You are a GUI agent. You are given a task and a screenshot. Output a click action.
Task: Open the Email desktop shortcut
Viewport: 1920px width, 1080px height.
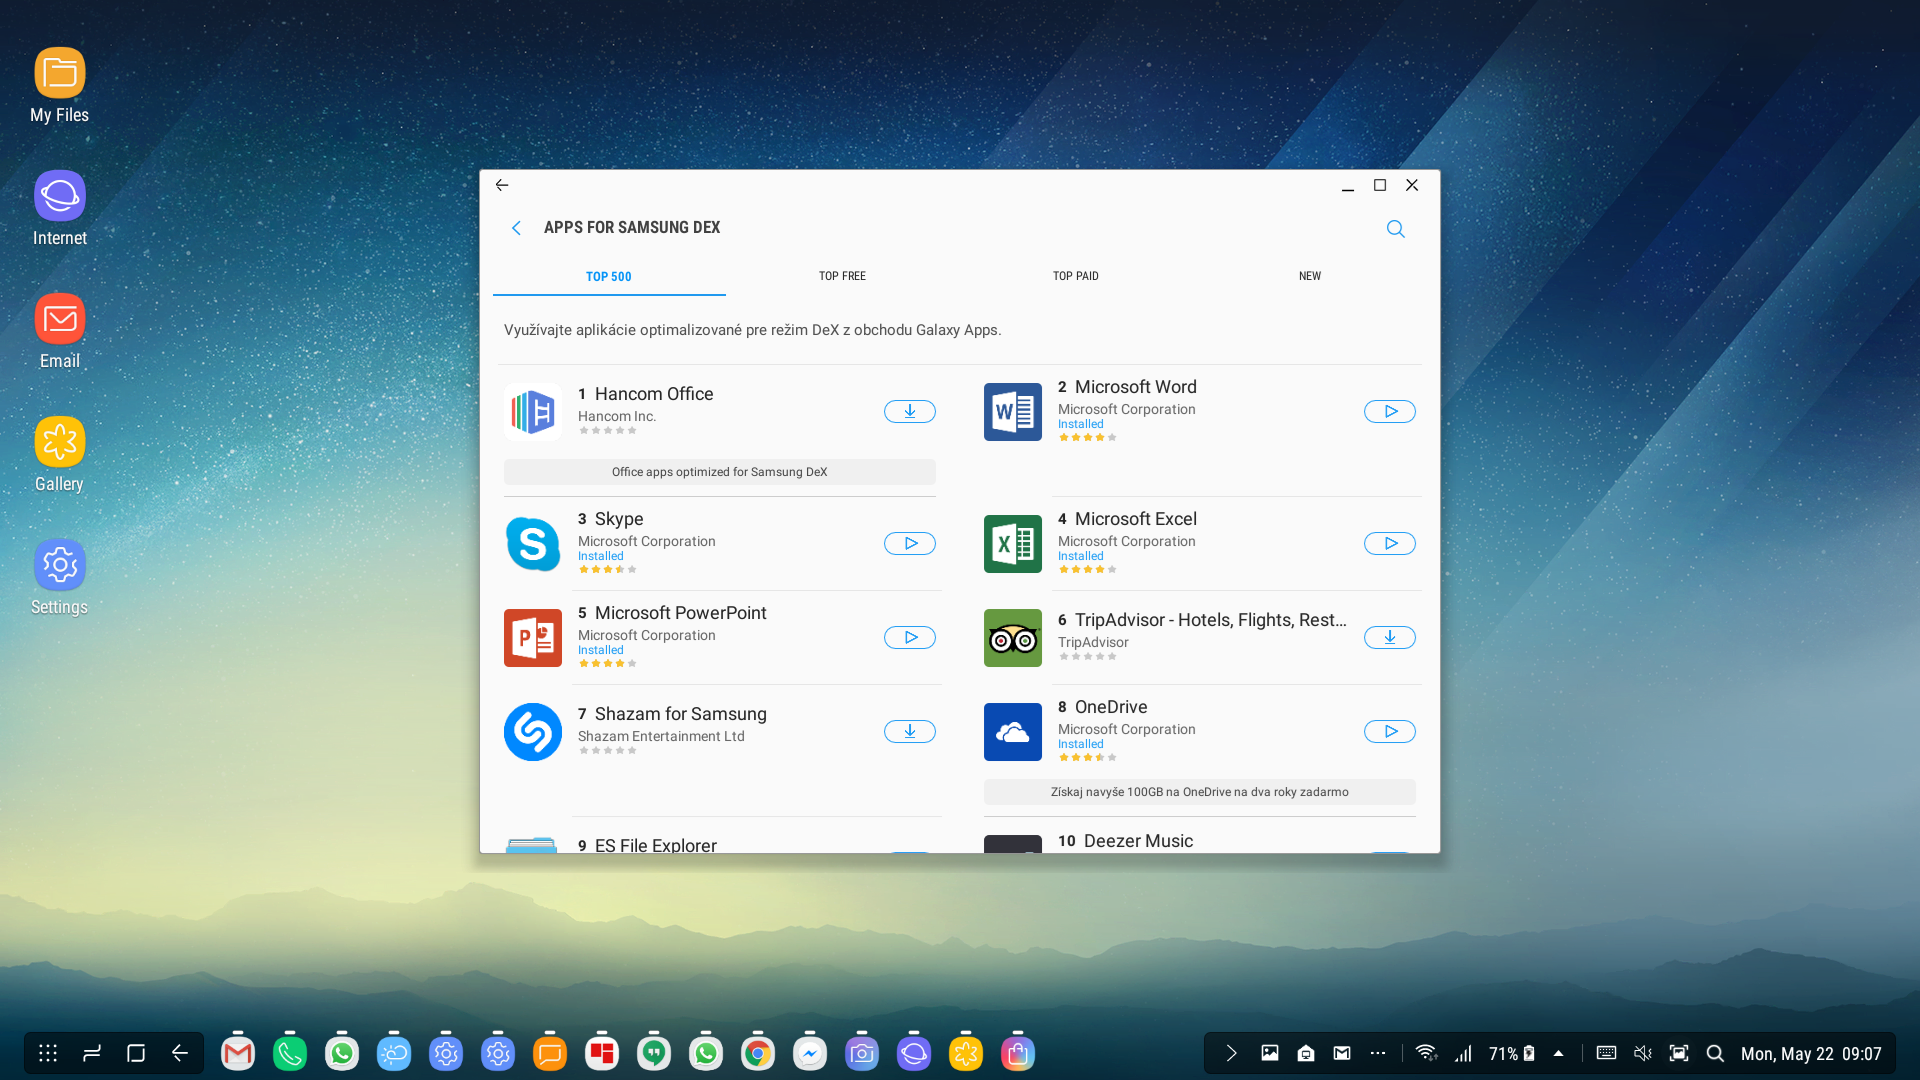point(60,331)
